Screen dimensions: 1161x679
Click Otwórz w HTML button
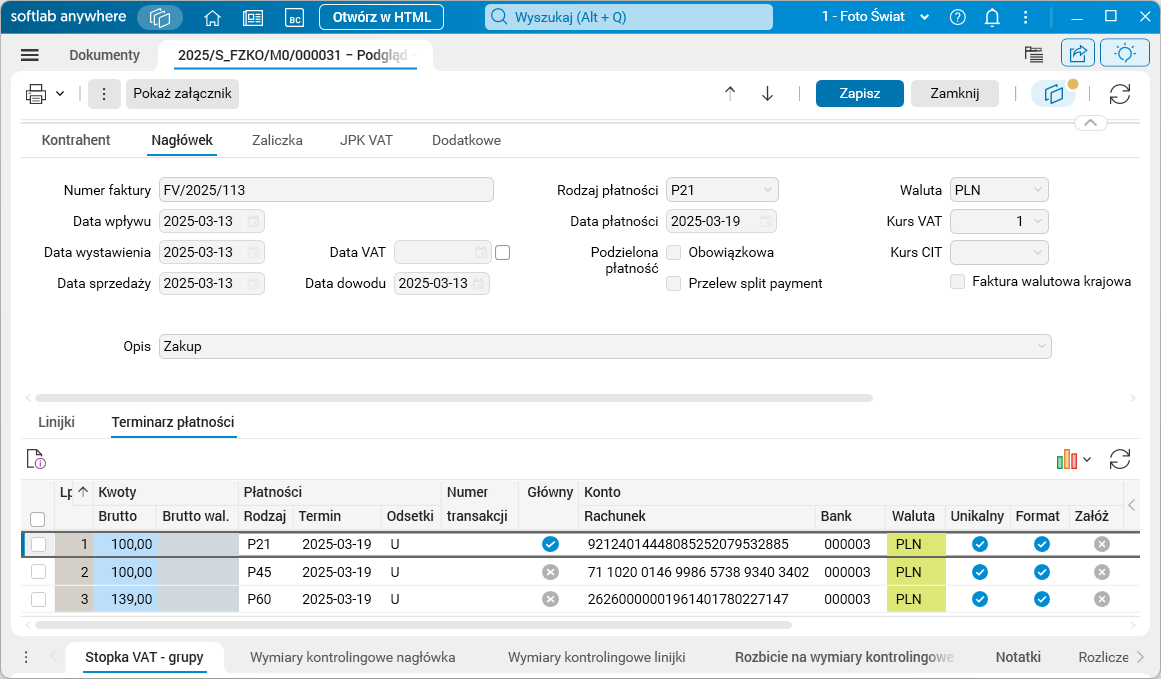[x=381, y=17]
